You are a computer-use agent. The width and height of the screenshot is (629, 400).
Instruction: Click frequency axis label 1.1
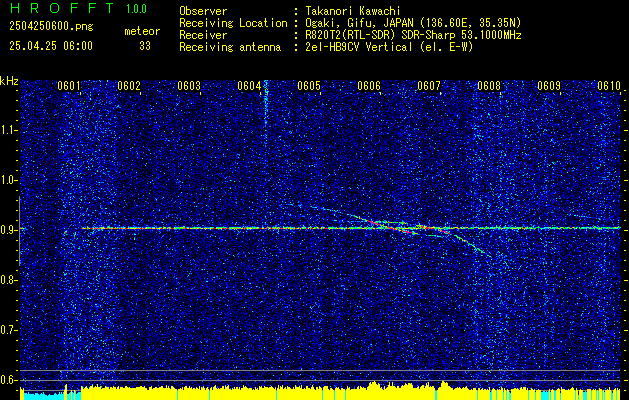[8, 130]
